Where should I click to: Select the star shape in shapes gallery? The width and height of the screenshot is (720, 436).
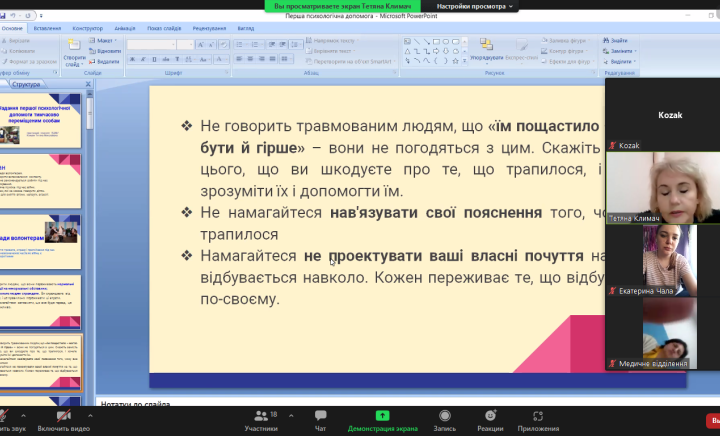[x=456, y=61]
